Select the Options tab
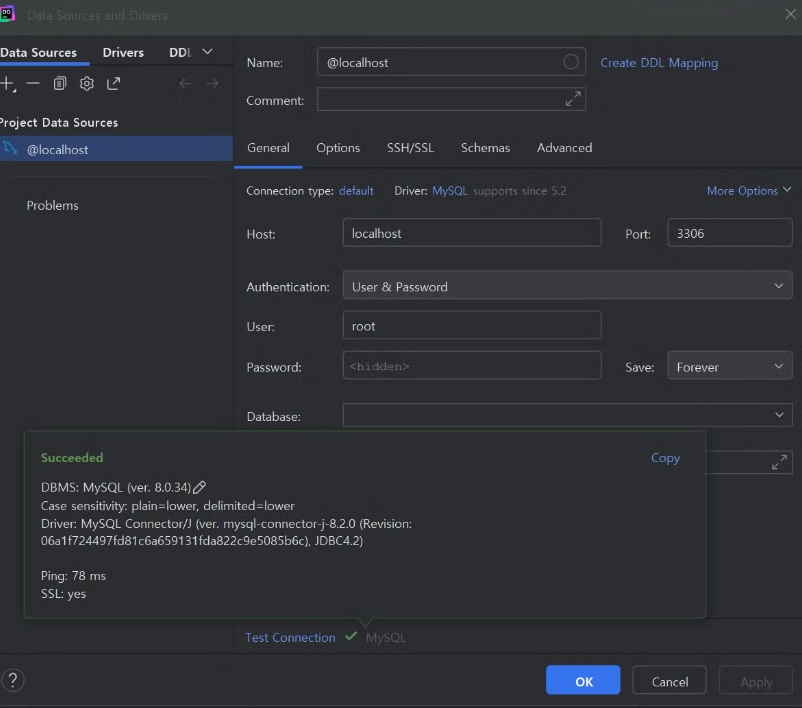 coord(338,148)
